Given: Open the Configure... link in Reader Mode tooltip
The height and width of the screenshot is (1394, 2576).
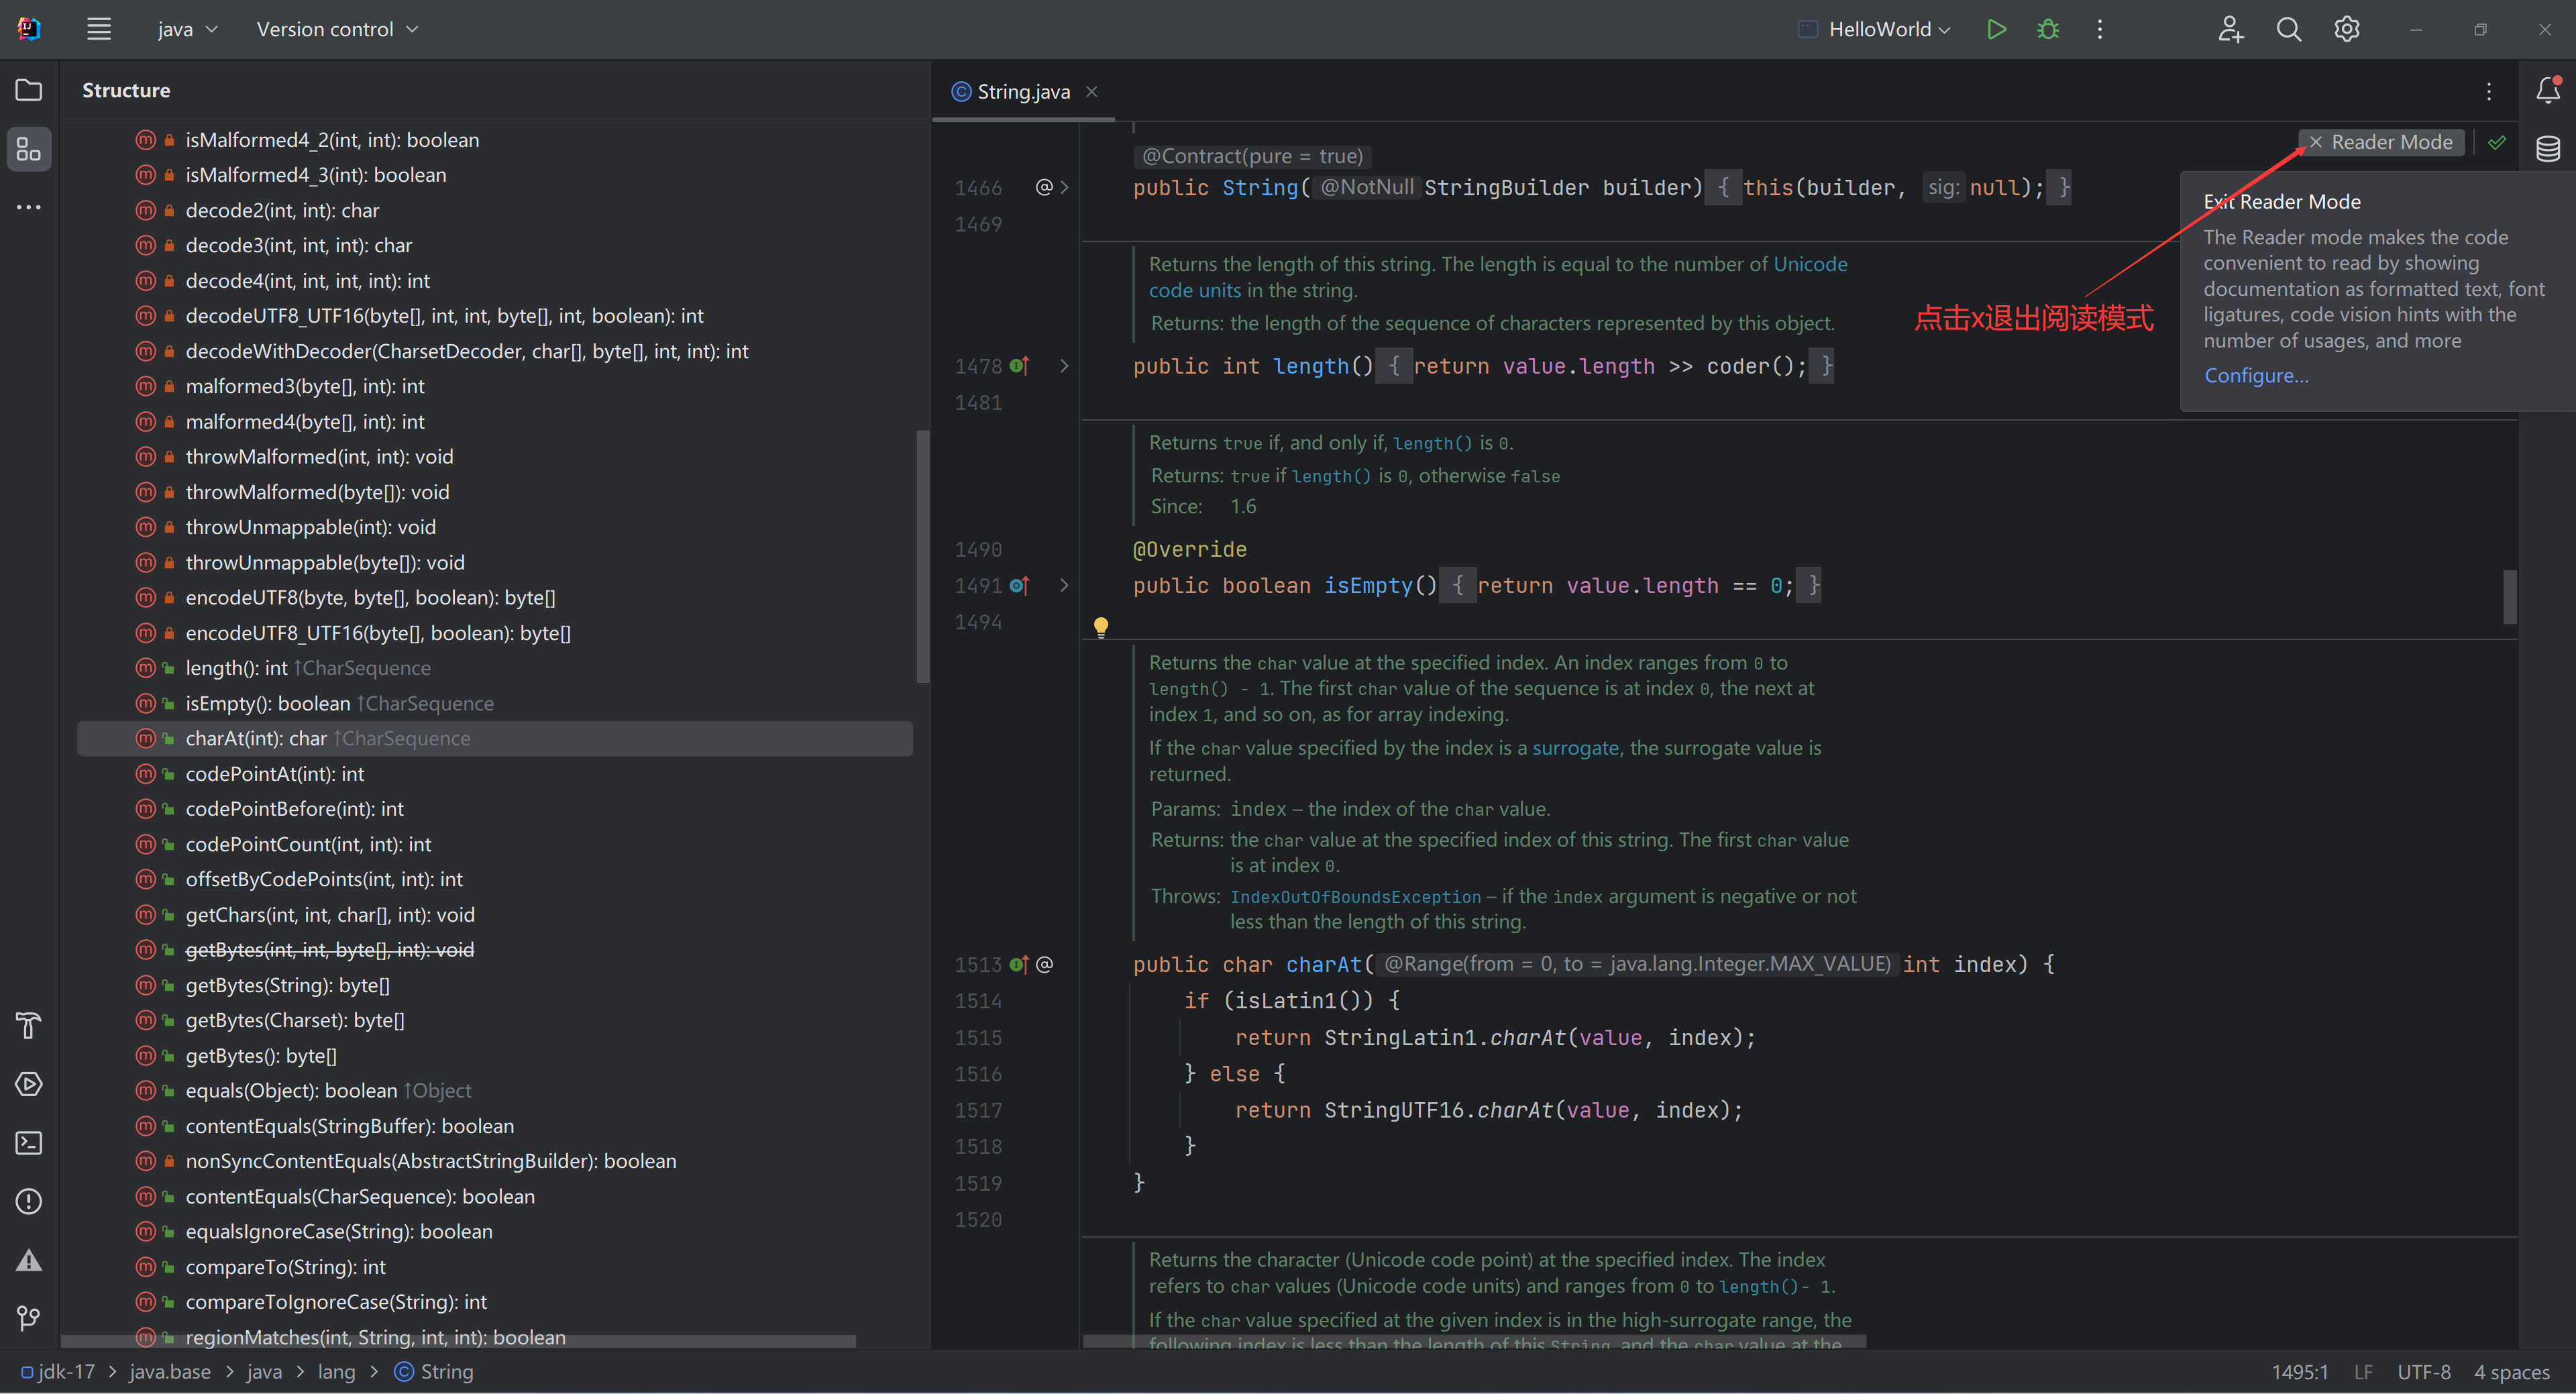Looking at the screenshot, I should [x=2256, y=375].
